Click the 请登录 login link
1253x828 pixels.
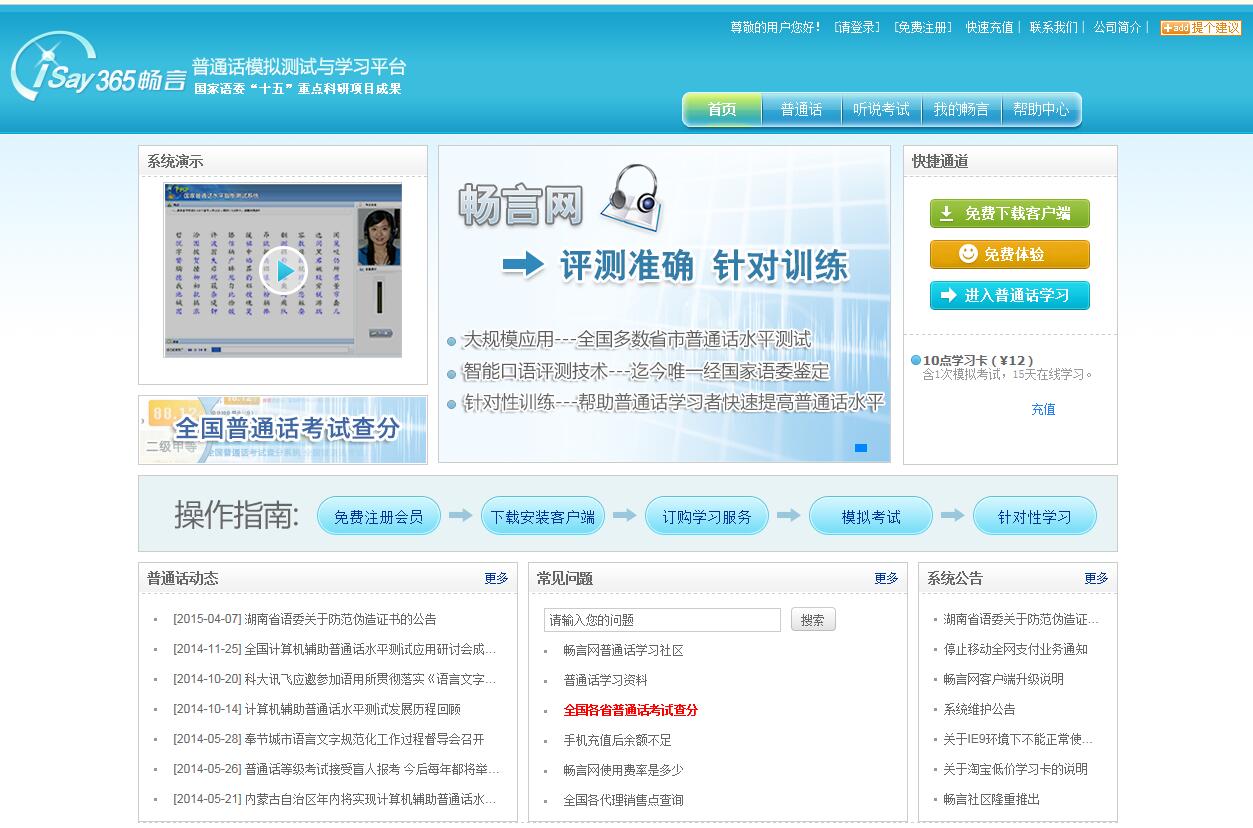point(857,28)
